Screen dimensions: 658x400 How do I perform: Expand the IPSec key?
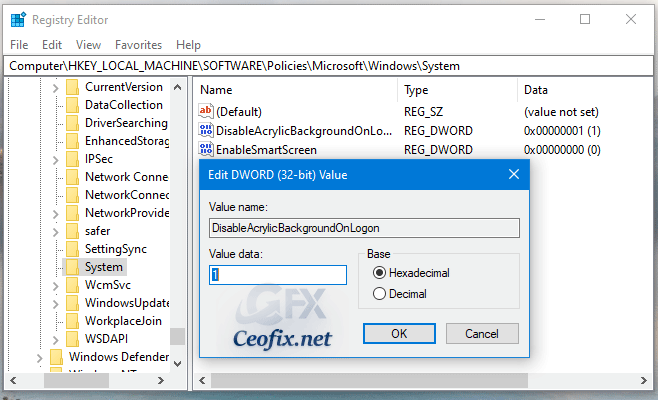tap(55, 160)
